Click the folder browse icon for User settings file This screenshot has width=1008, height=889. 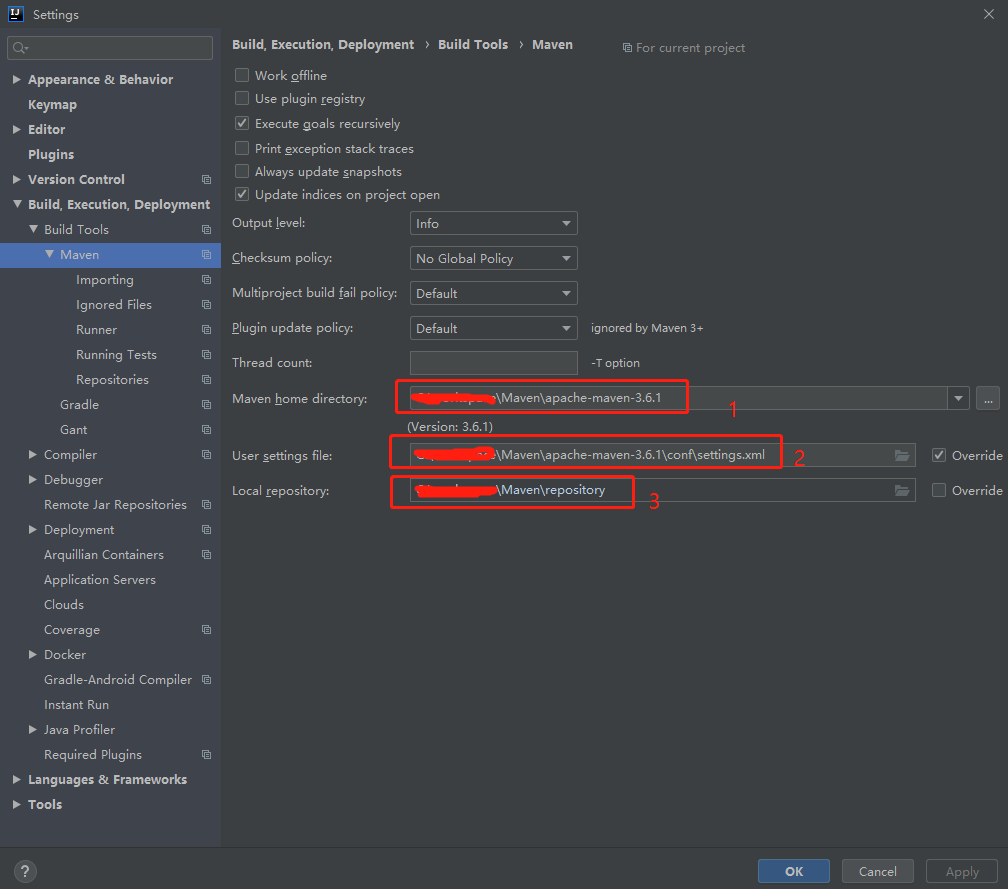(x=902, y=455)
